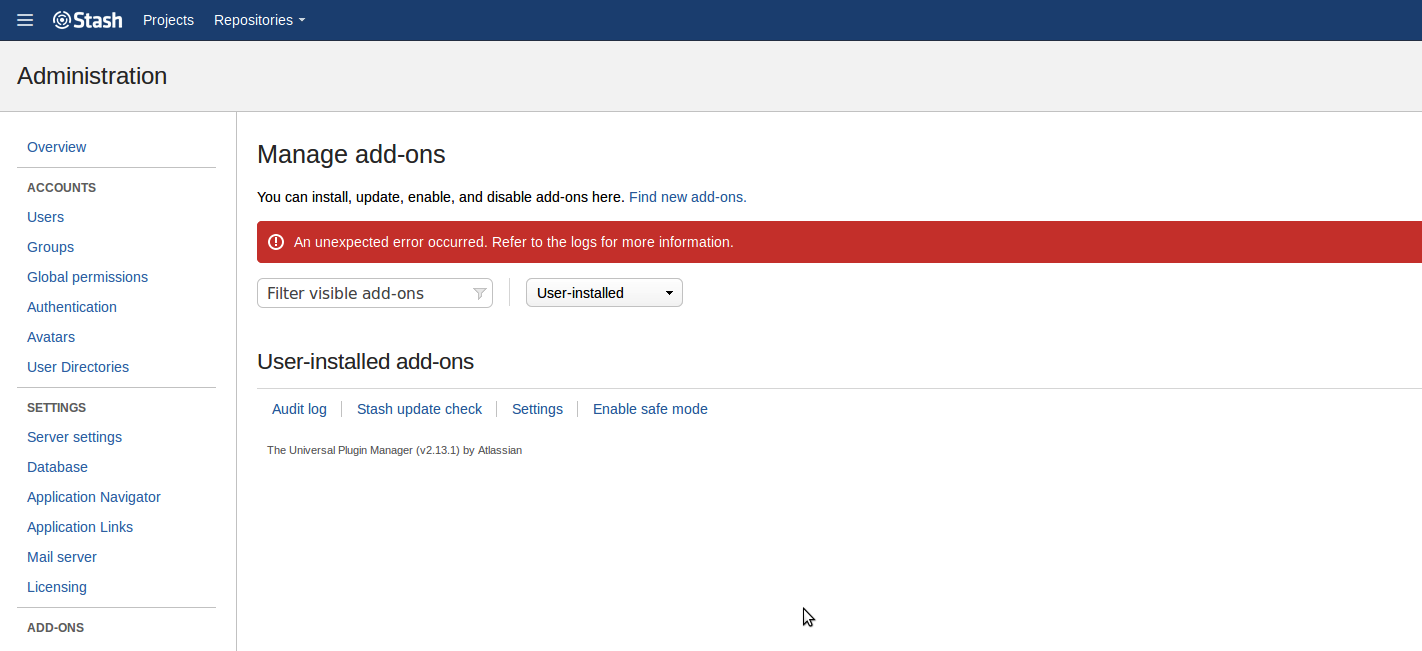The width and height of the screenshot is (1422, 651).
Task: Expand the Repositories dropdown menu
Action: pyautogui.click(x=259, y=20)
